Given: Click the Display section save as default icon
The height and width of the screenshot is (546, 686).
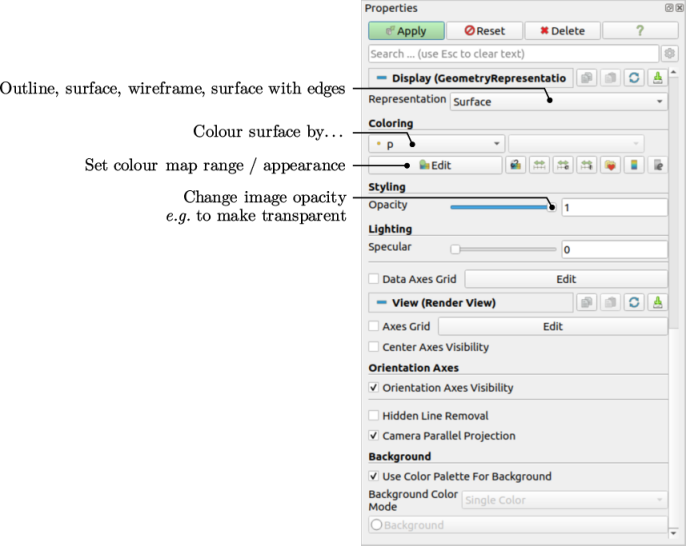Looking at the screenshot, I should [657, 78].
